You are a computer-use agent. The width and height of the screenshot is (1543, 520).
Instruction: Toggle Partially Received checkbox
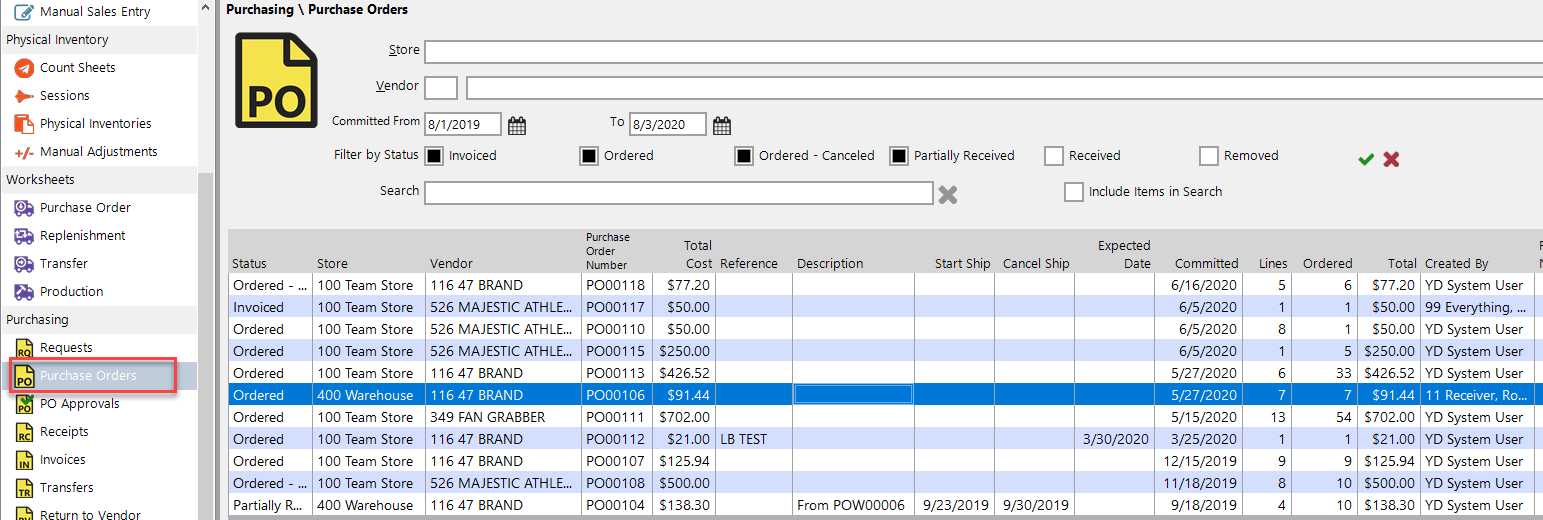click(899, 156)
